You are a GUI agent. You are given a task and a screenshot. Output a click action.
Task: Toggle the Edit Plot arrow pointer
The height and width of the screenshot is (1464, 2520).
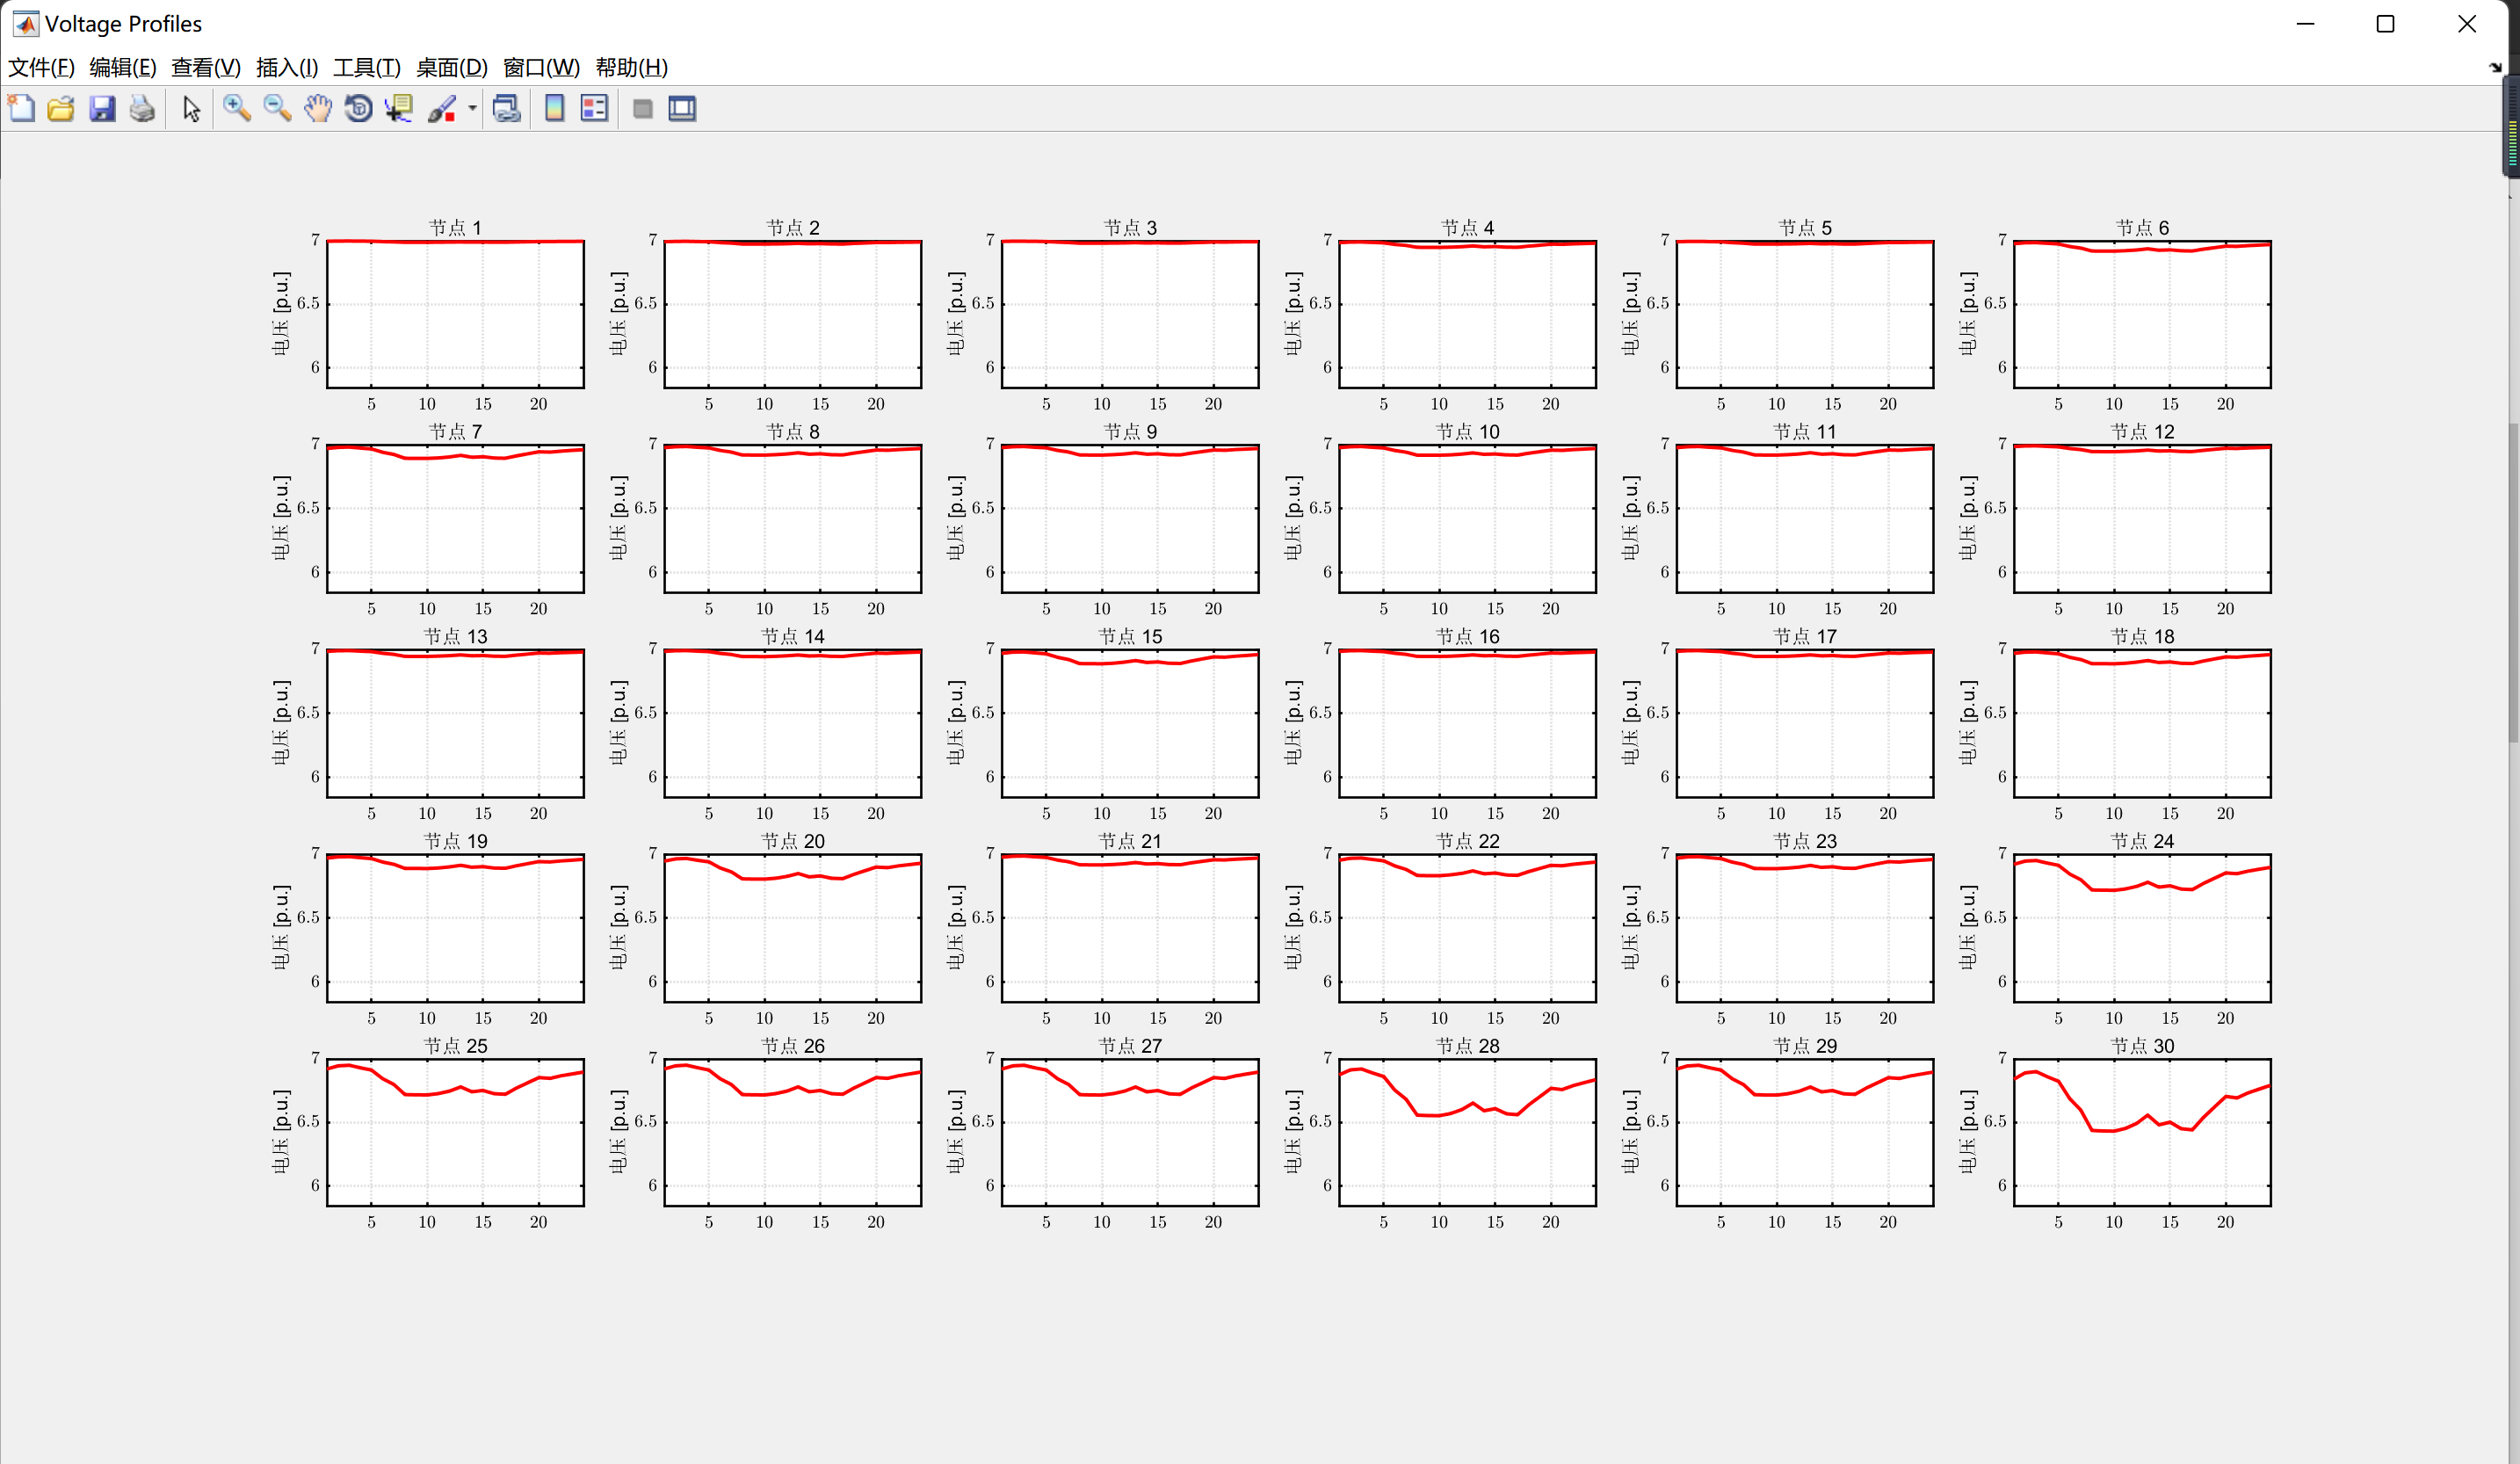point(191,108)
